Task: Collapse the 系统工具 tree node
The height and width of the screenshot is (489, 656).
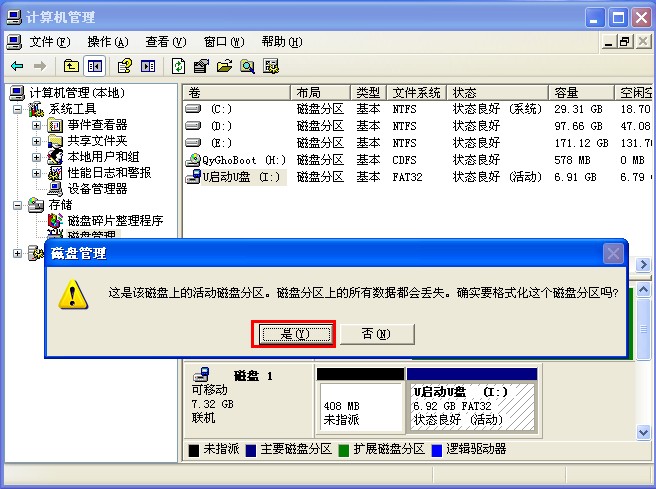Action: 21,109
